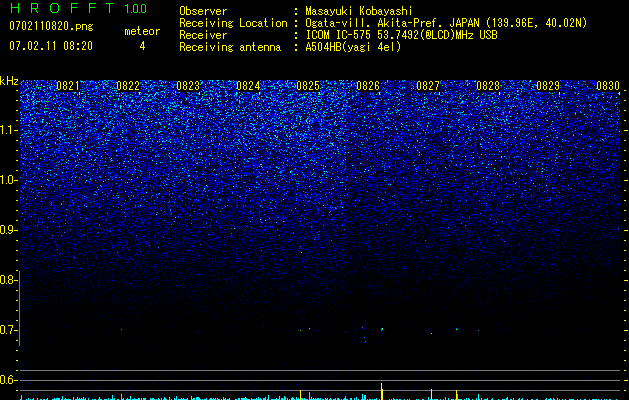Click the HROFFT 1.0.0 title text

point(79,8)
